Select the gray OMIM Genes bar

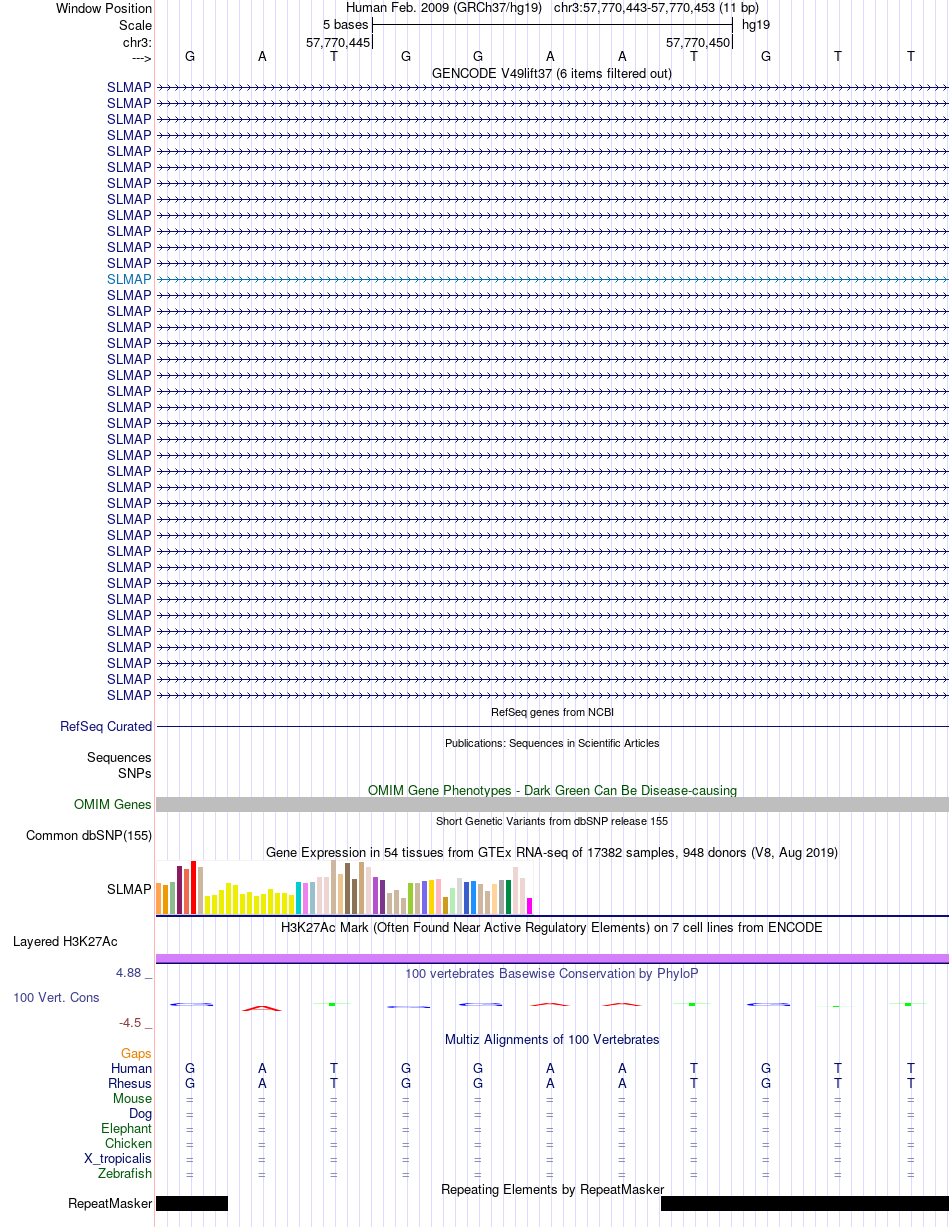(x=552, y=804)
